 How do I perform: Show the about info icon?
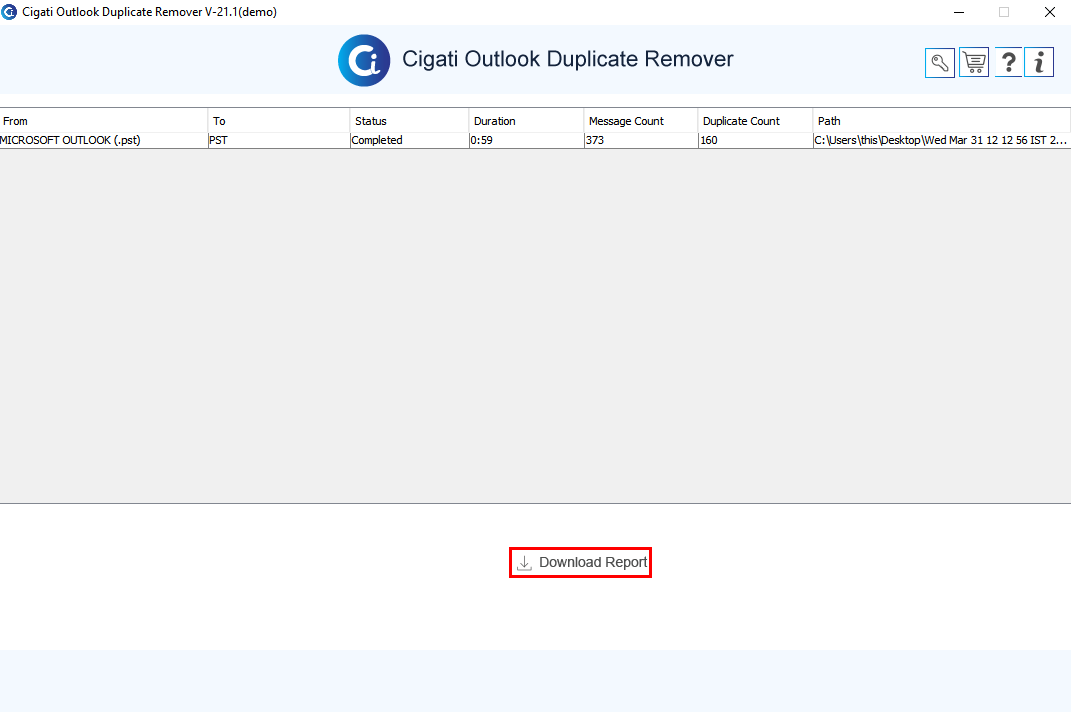pyautogui.click(x=1039, y=63)
